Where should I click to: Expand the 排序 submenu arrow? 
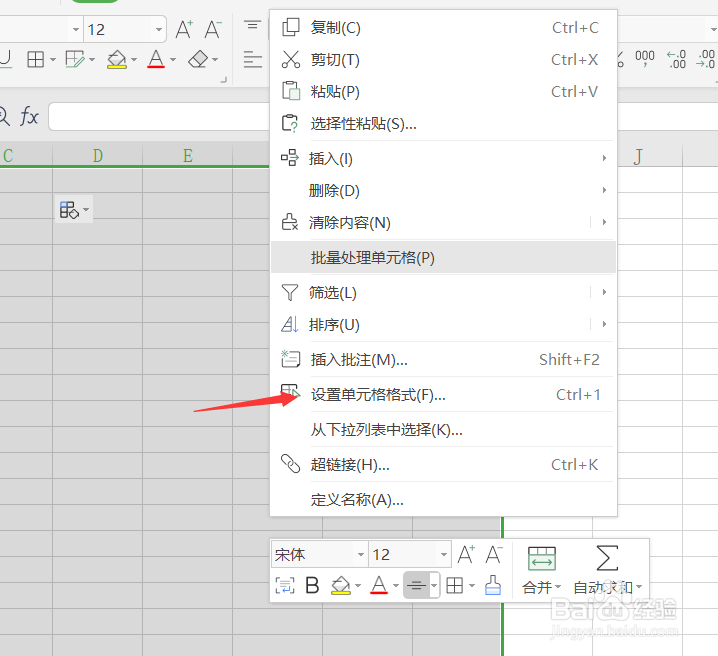[x=604, y=324]
